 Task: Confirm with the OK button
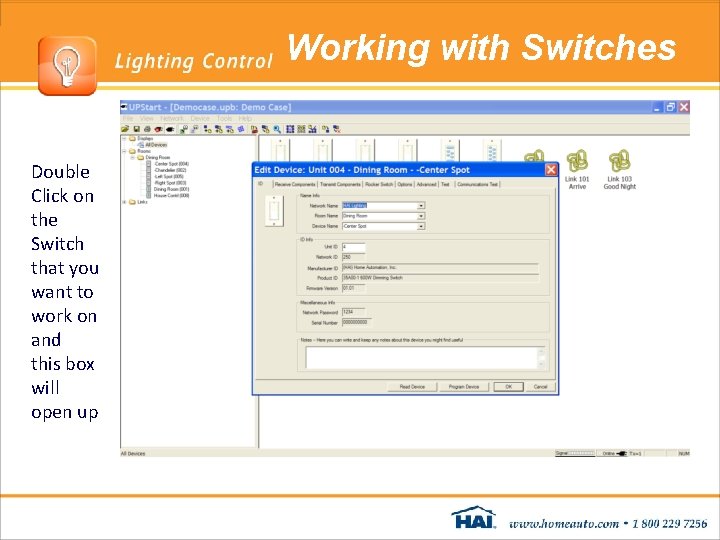[x=509, y=387]
